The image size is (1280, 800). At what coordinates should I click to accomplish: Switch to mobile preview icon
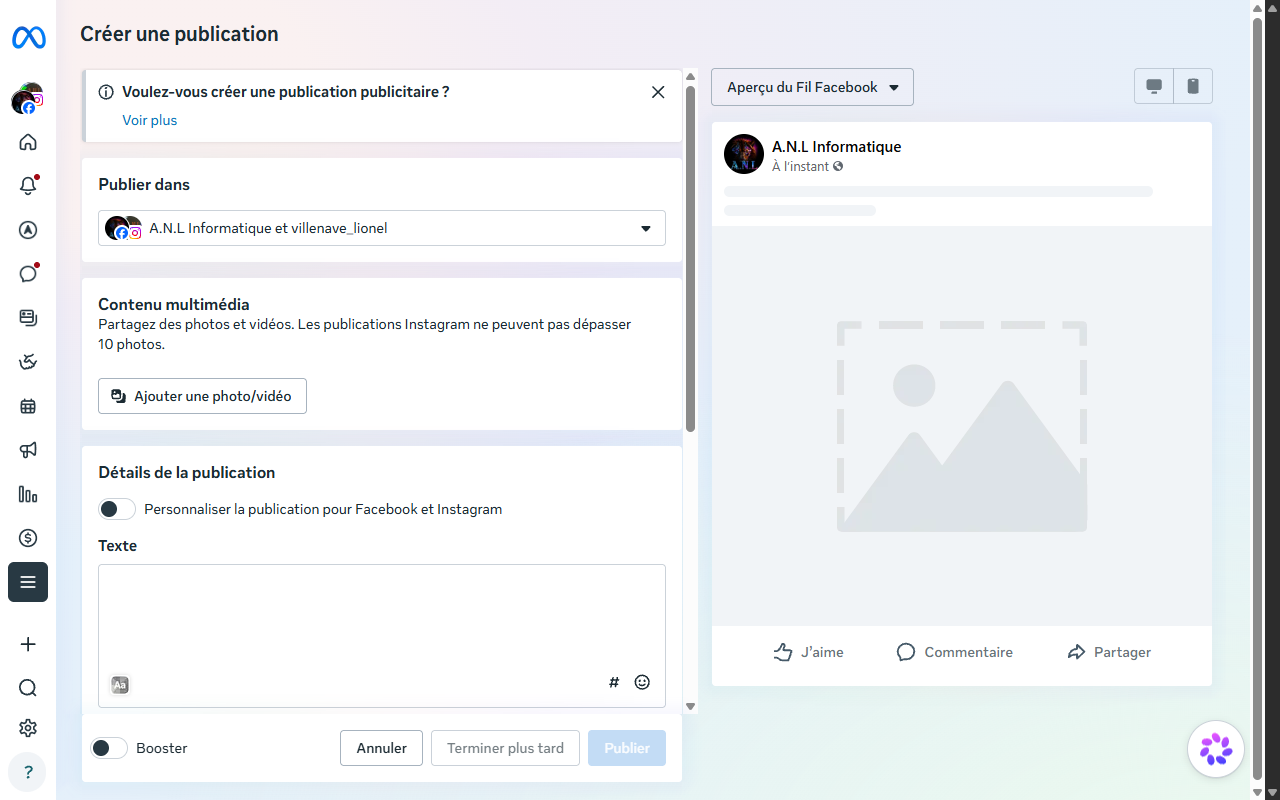1193,87
